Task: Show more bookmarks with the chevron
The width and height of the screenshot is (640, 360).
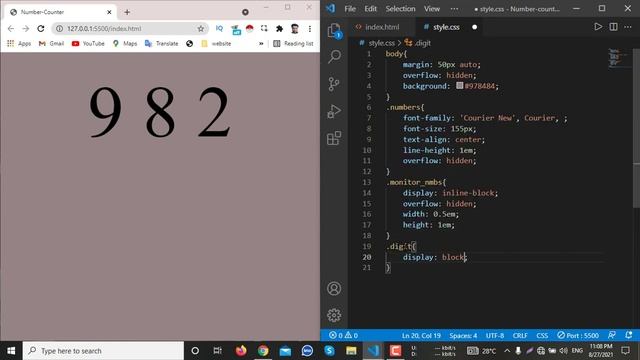Action: [261, 43]
